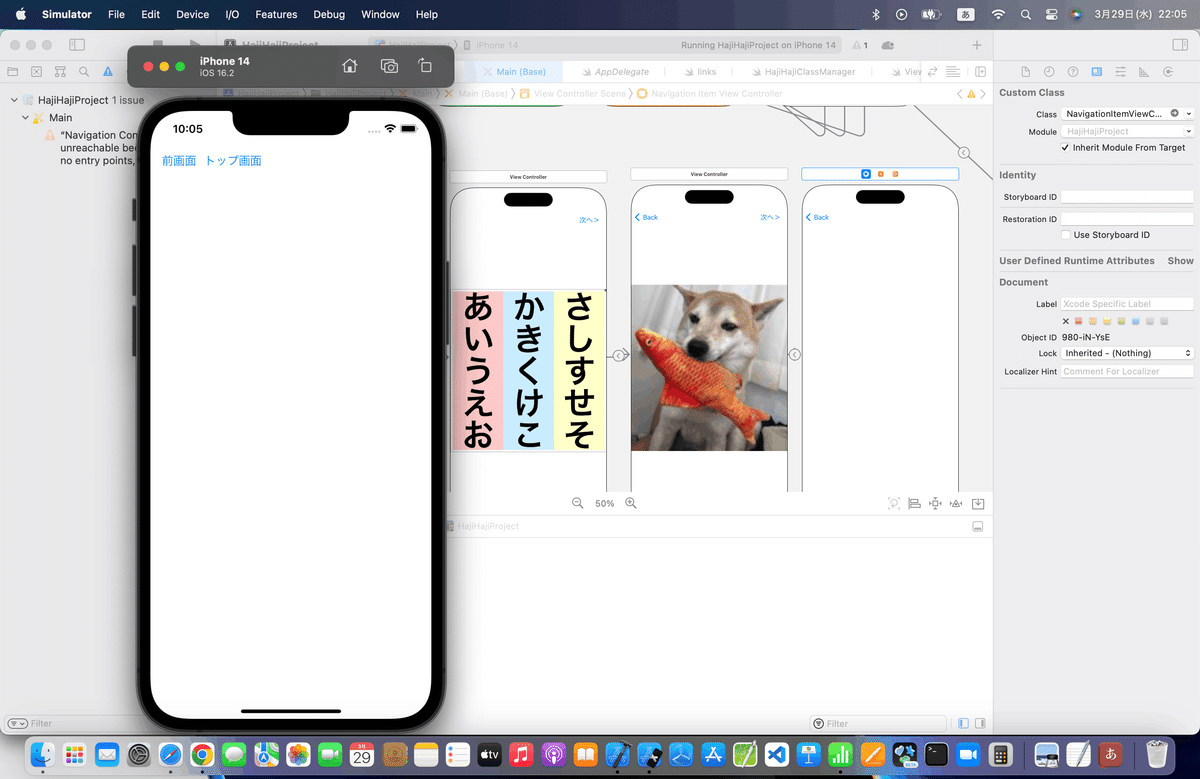Viewport: 1200px width, 779px height.
Task: Open the find navigator magnifier icon
Action: click(84, 72)
